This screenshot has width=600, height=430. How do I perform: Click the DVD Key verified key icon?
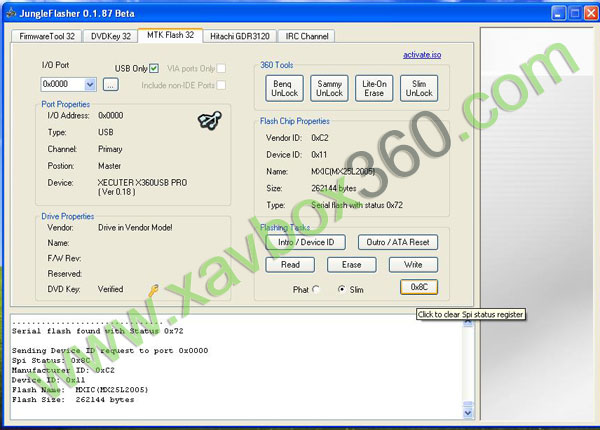[x=153, y=290]
